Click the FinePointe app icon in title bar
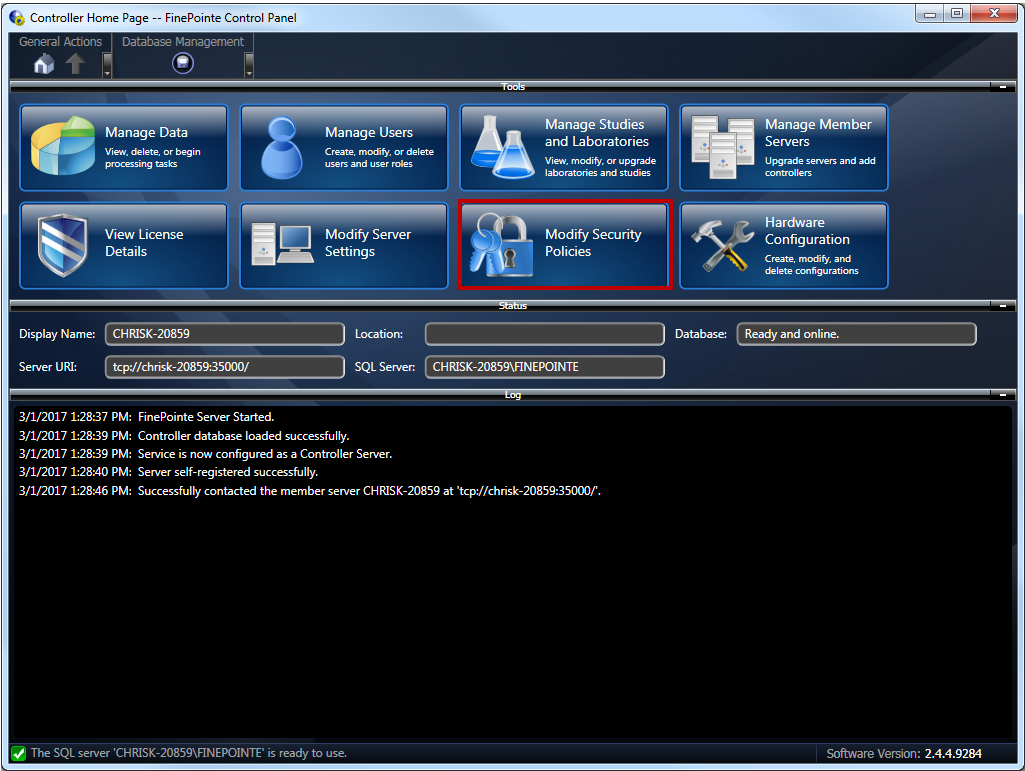1025x771 pixels. point(18,18)
